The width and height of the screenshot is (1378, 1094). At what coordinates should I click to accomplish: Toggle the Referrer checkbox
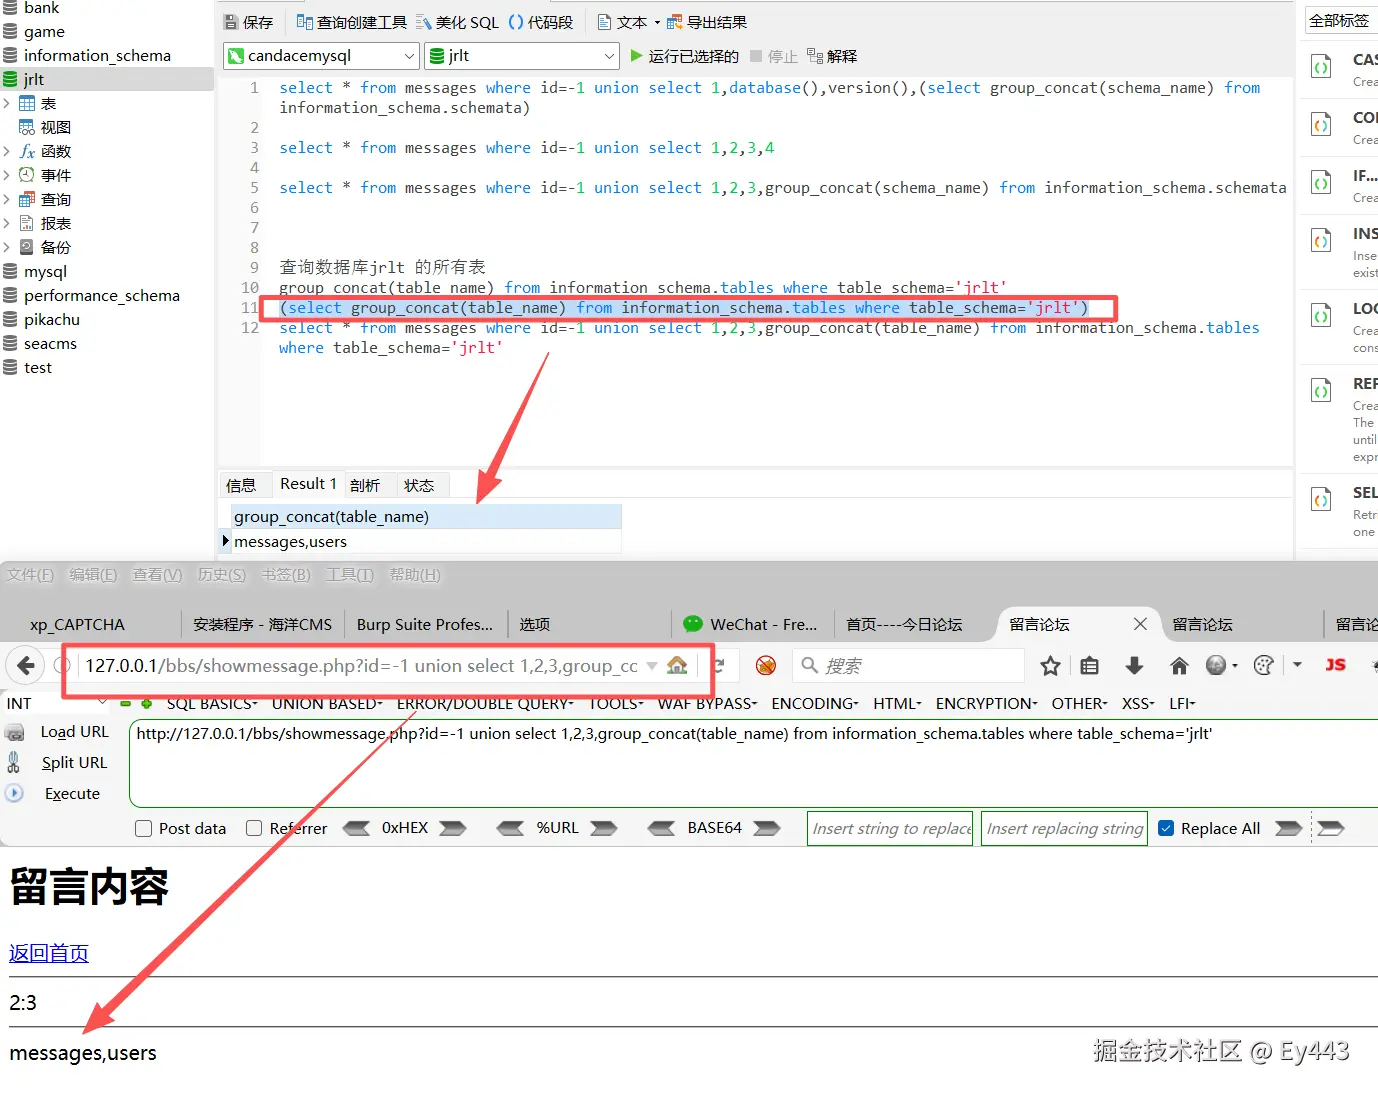pos(254,829)
